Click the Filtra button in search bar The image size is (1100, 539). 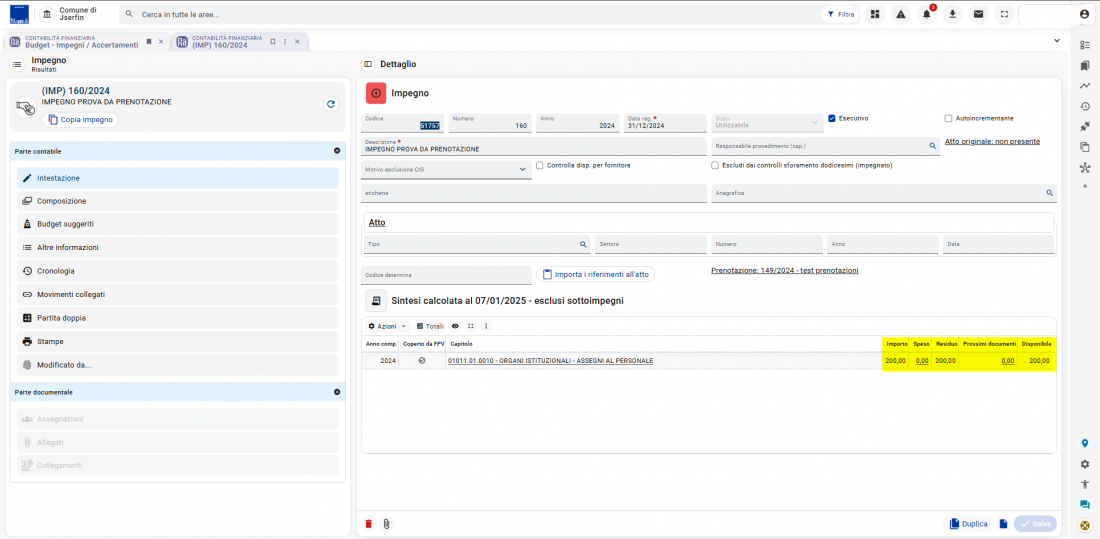(x=840, y=14)
